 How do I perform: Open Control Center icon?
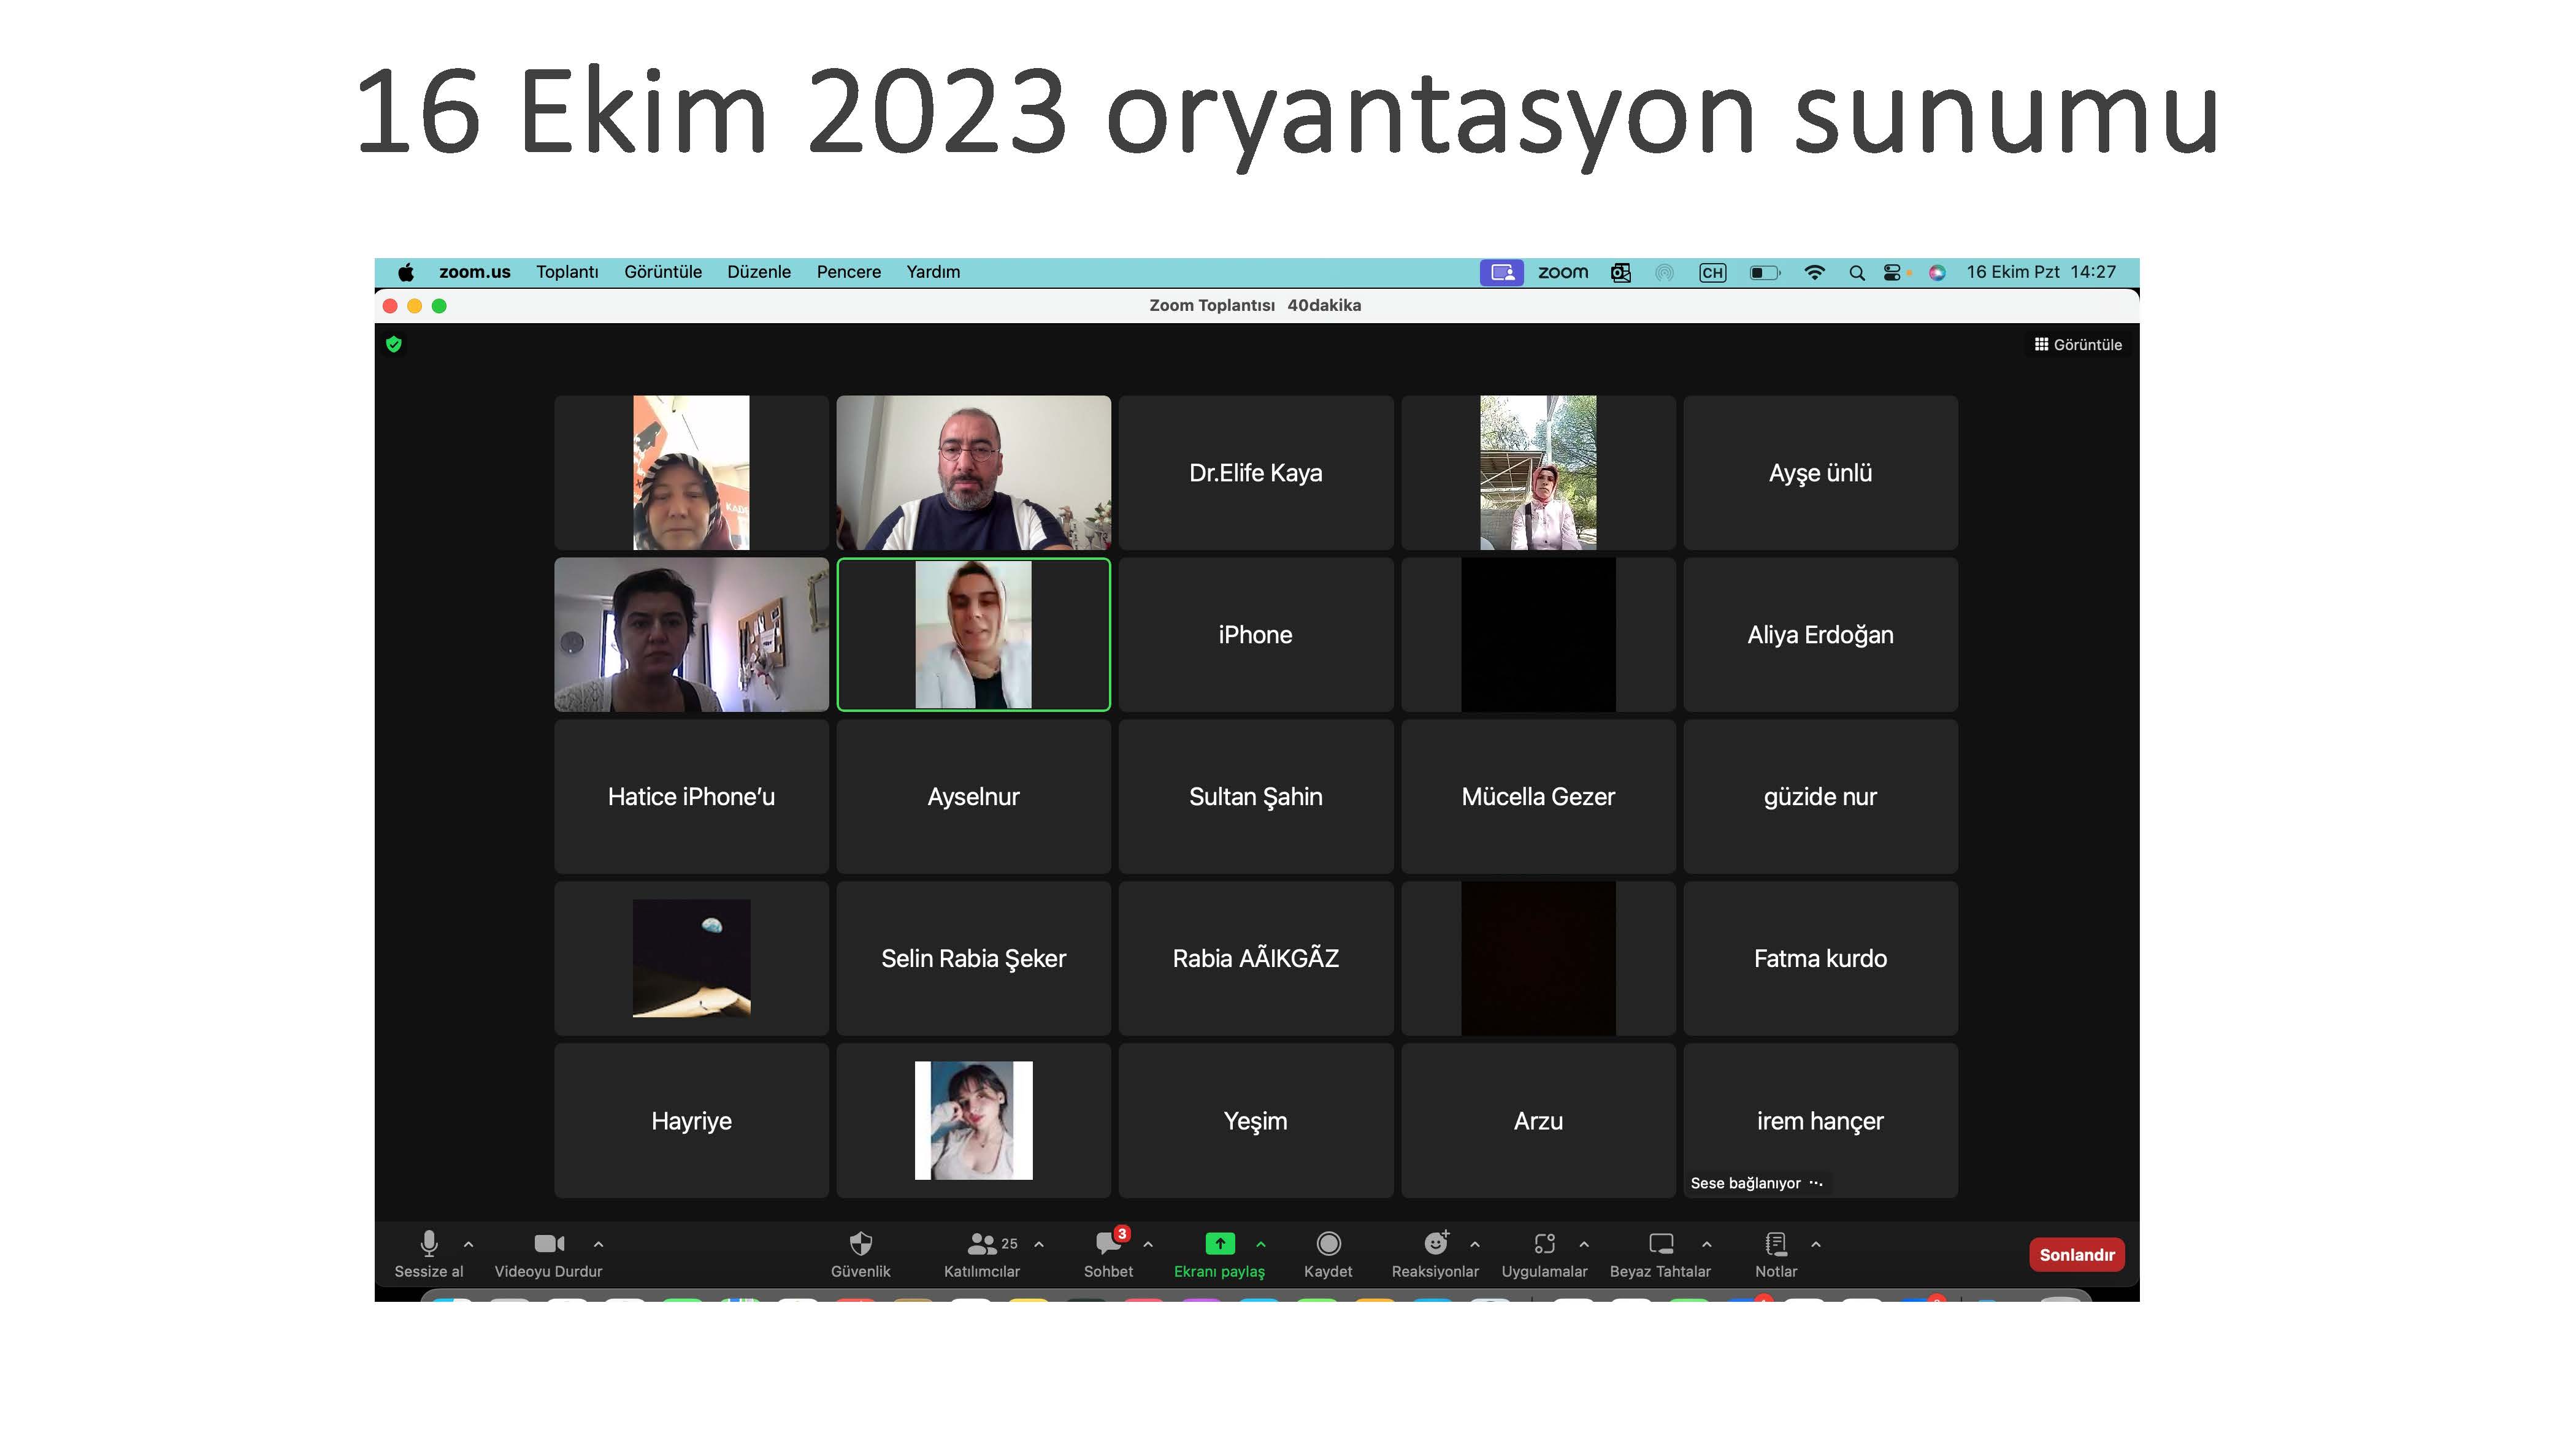[1892, 272]
